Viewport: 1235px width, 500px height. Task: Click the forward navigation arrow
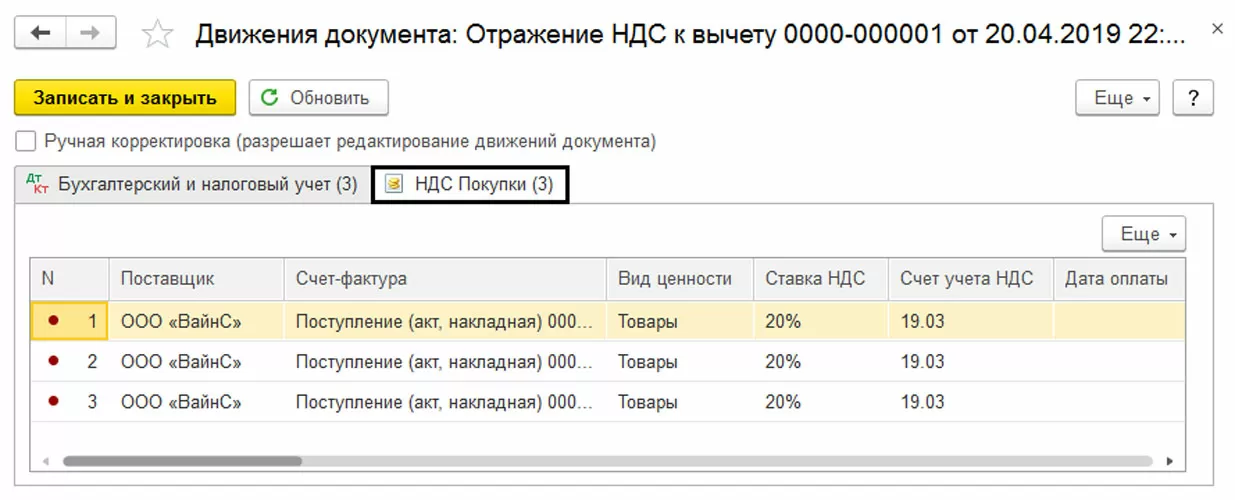tap(89, 34)
